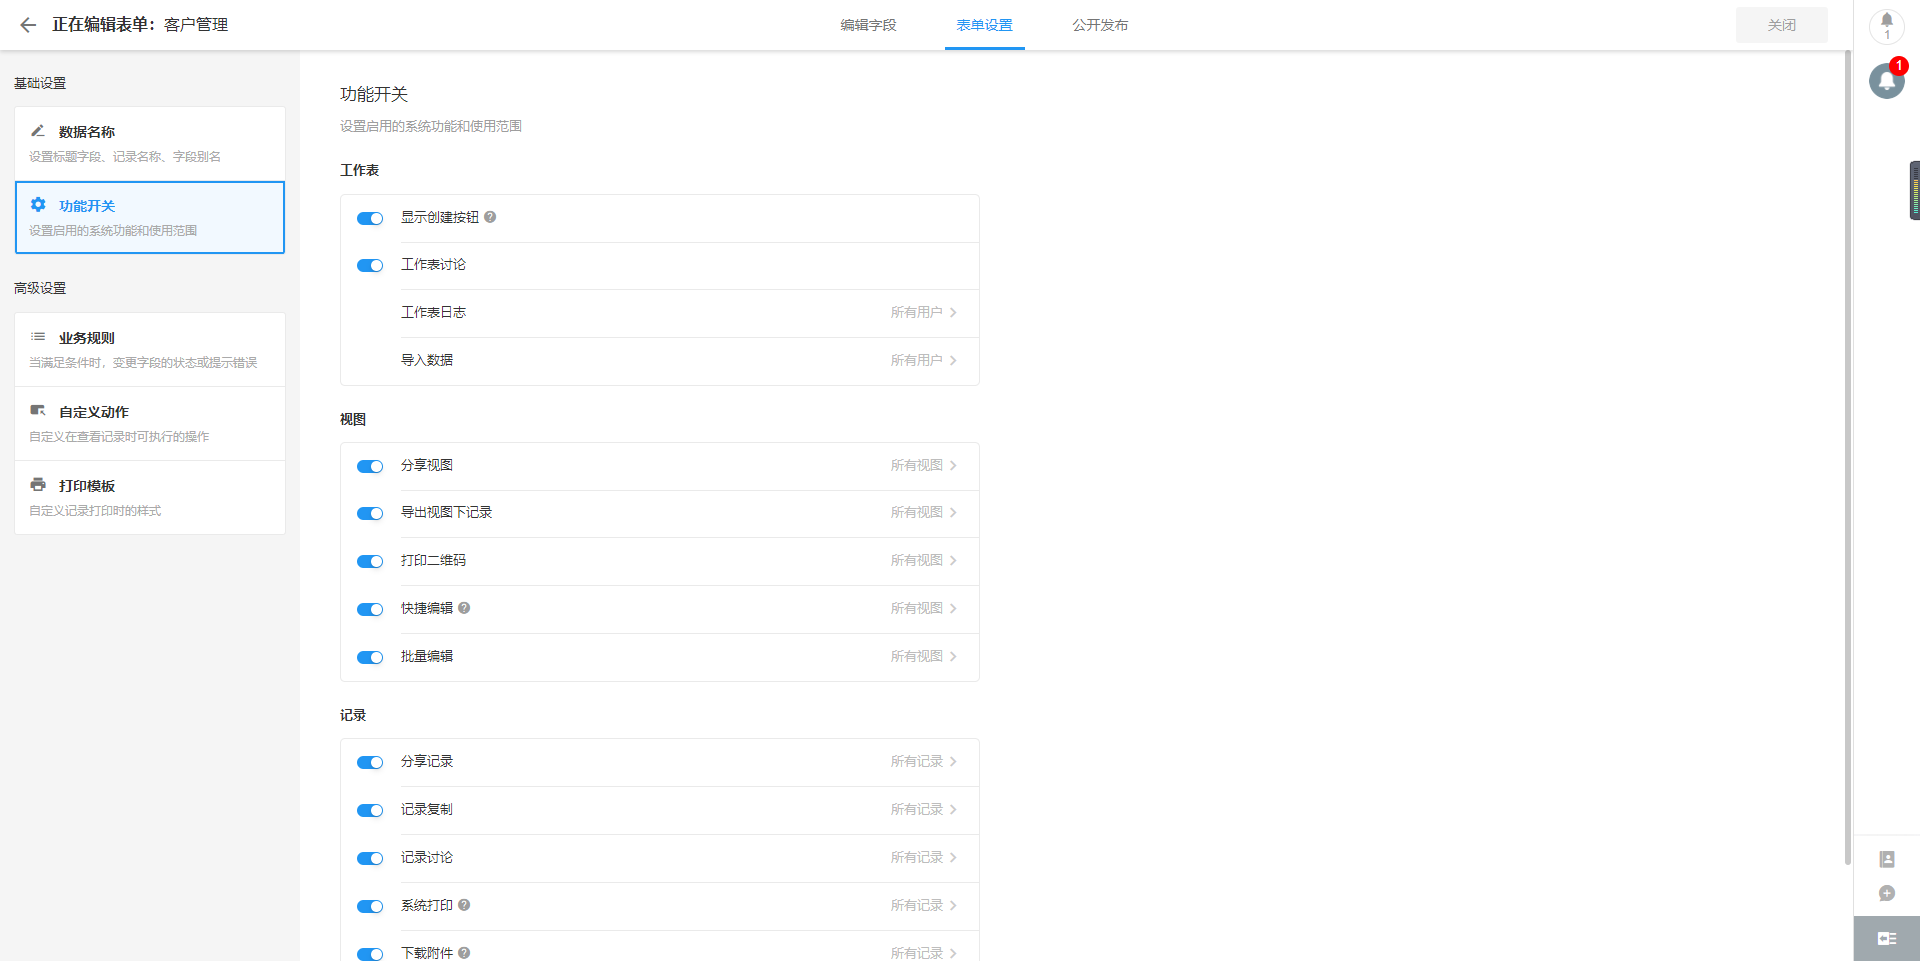
Task: Turn off 导出视图下记录 switch
Action: [370, 513]
